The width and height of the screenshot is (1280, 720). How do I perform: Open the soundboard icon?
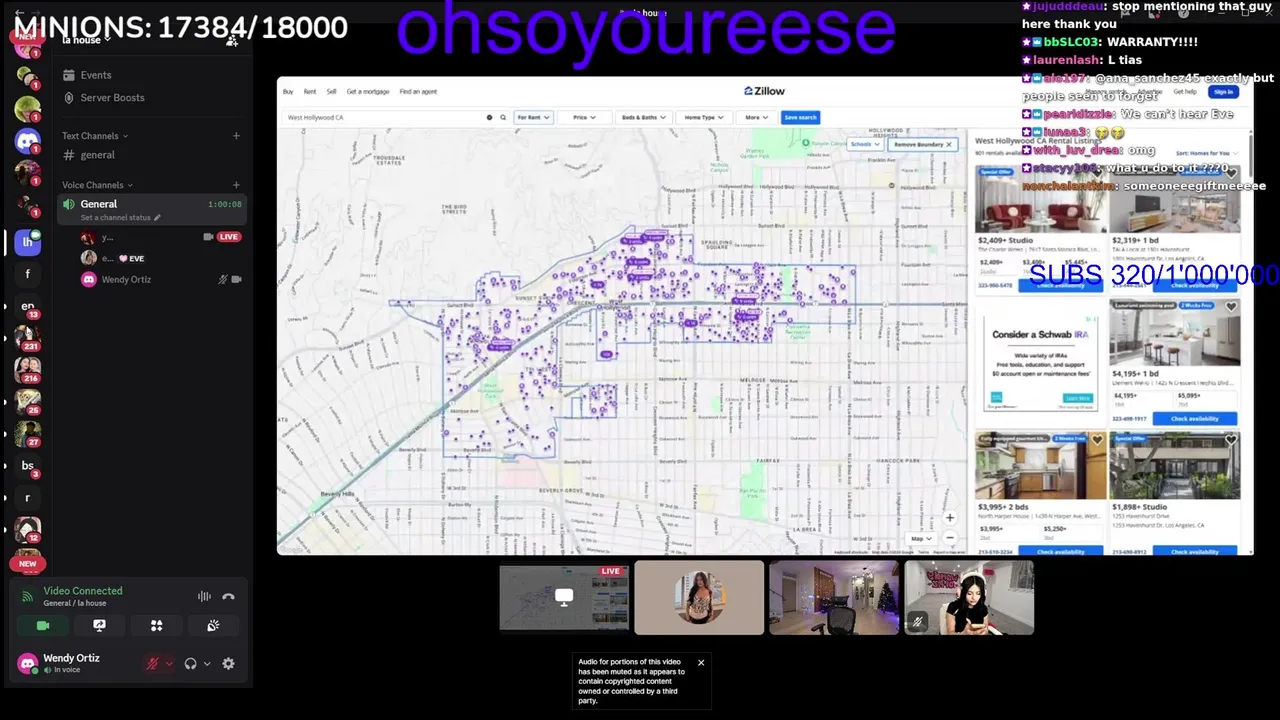[x=213, y=625]
